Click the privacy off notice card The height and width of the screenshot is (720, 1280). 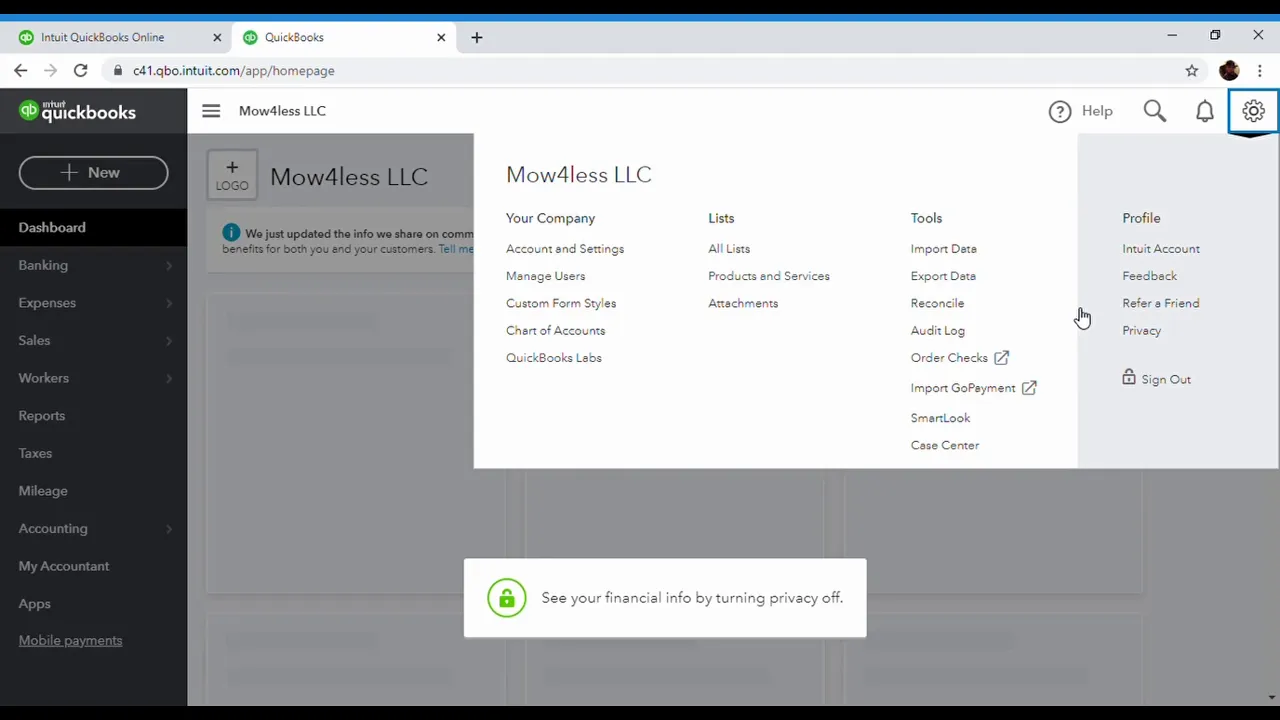tap(665, 598)
